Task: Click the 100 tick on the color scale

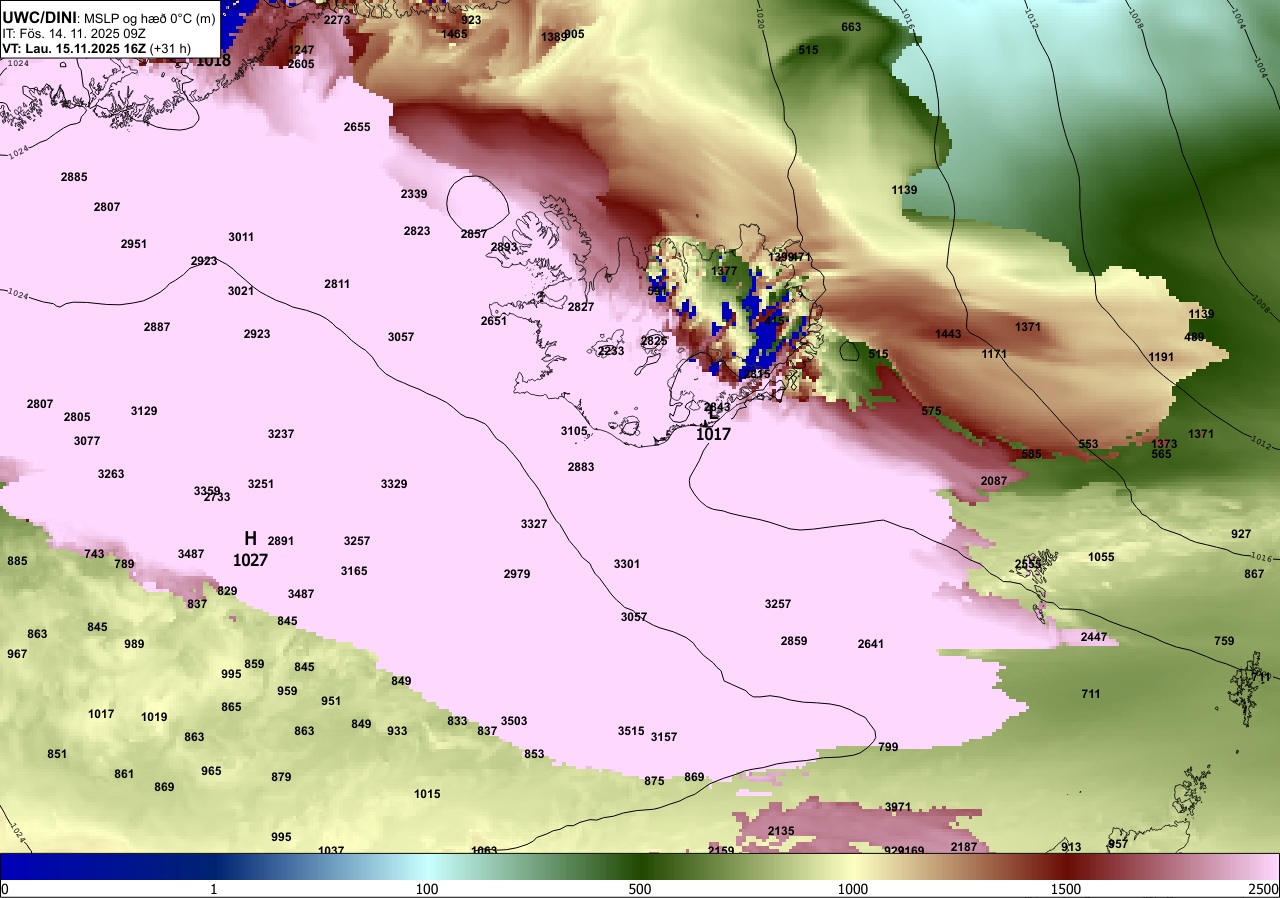Action: click(427, 889)
